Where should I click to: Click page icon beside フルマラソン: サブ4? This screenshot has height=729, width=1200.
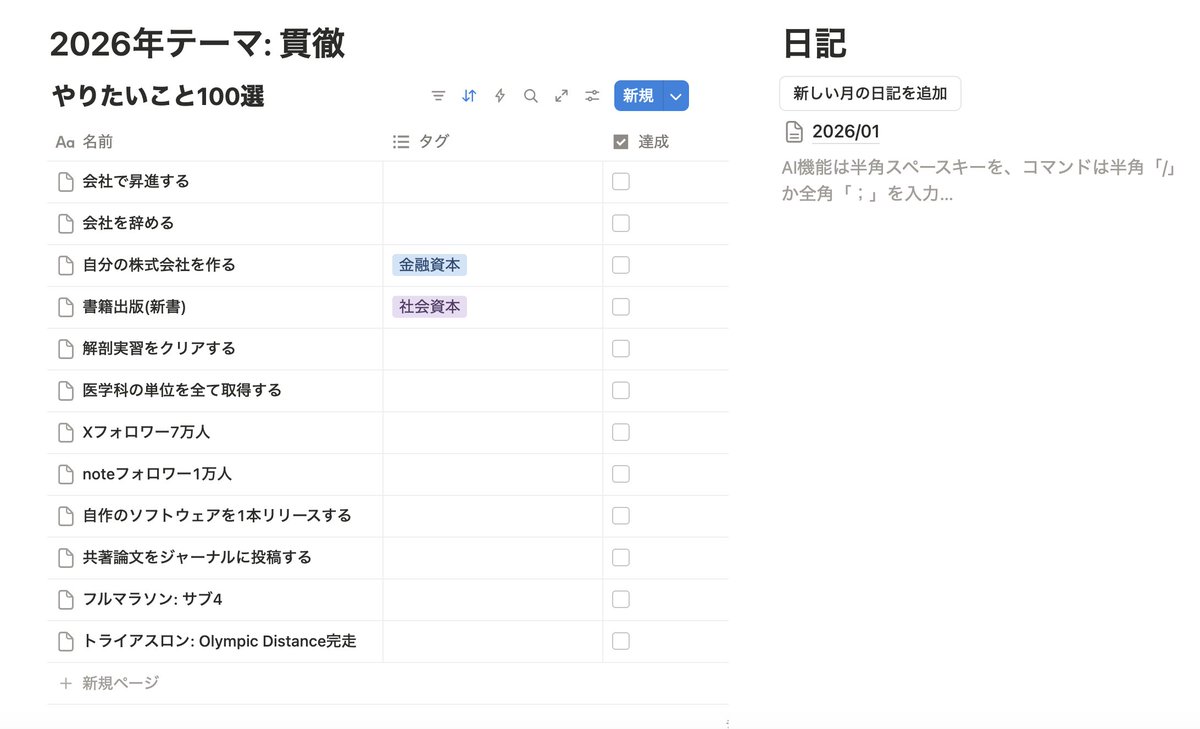(x=66, y=599)
